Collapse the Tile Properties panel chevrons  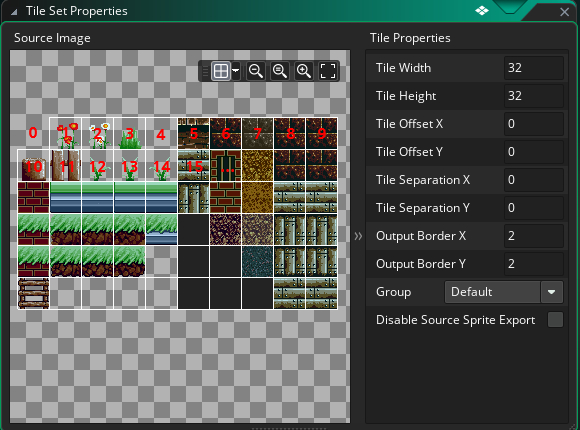(358, 236)
